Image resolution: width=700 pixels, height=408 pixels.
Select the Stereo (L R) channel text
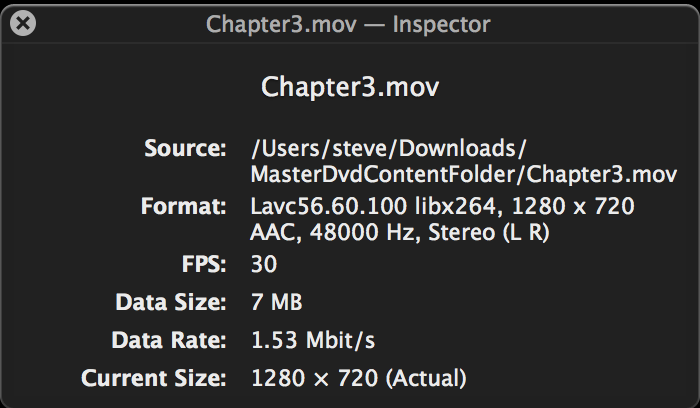(x=488, y=232)
